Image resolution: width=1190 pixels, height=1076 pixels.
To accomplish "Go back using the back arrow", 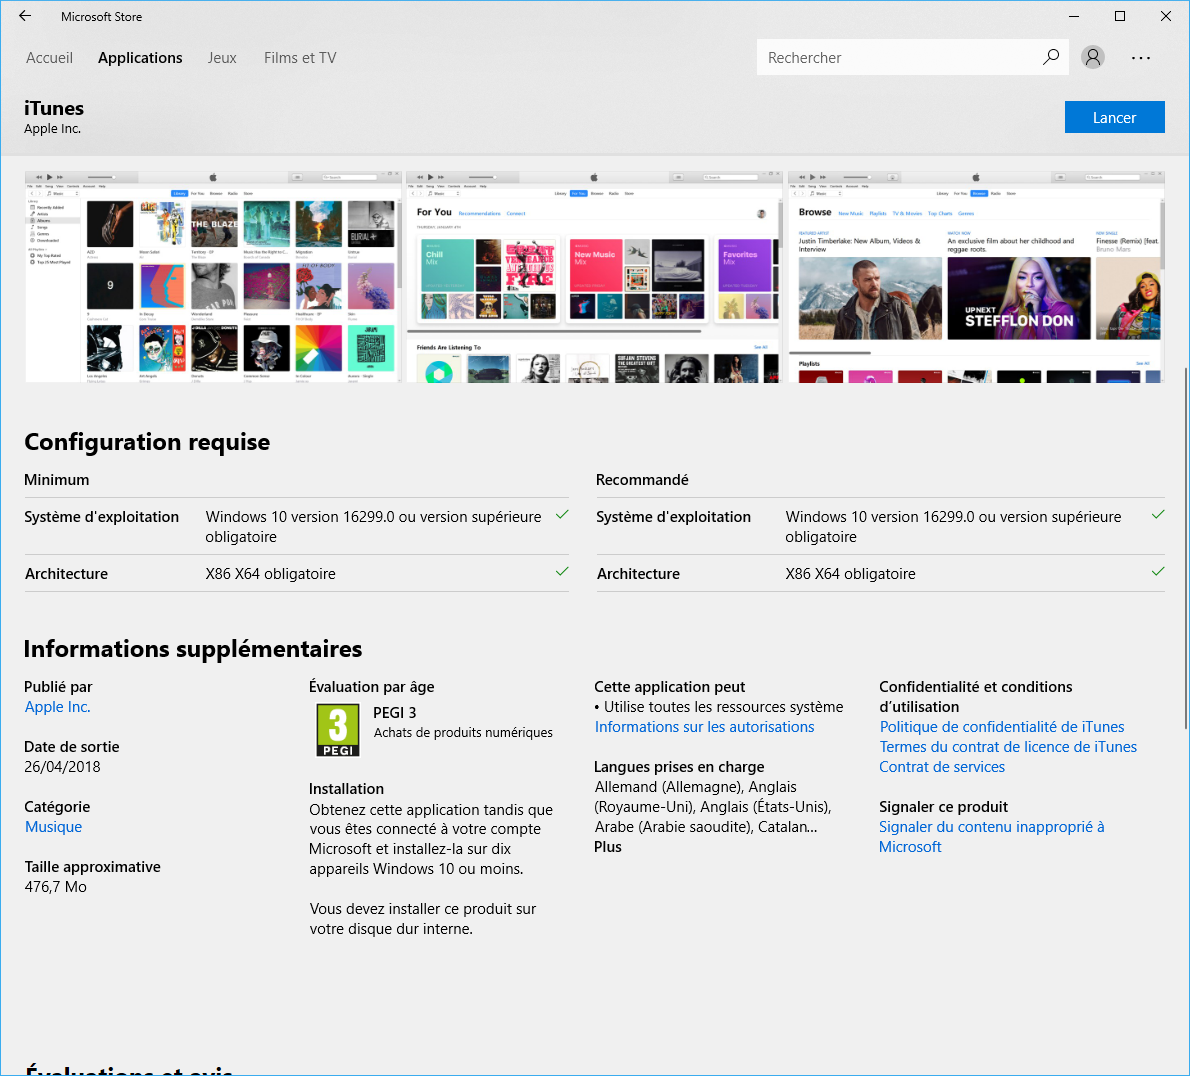I will [x=25, y=16].
